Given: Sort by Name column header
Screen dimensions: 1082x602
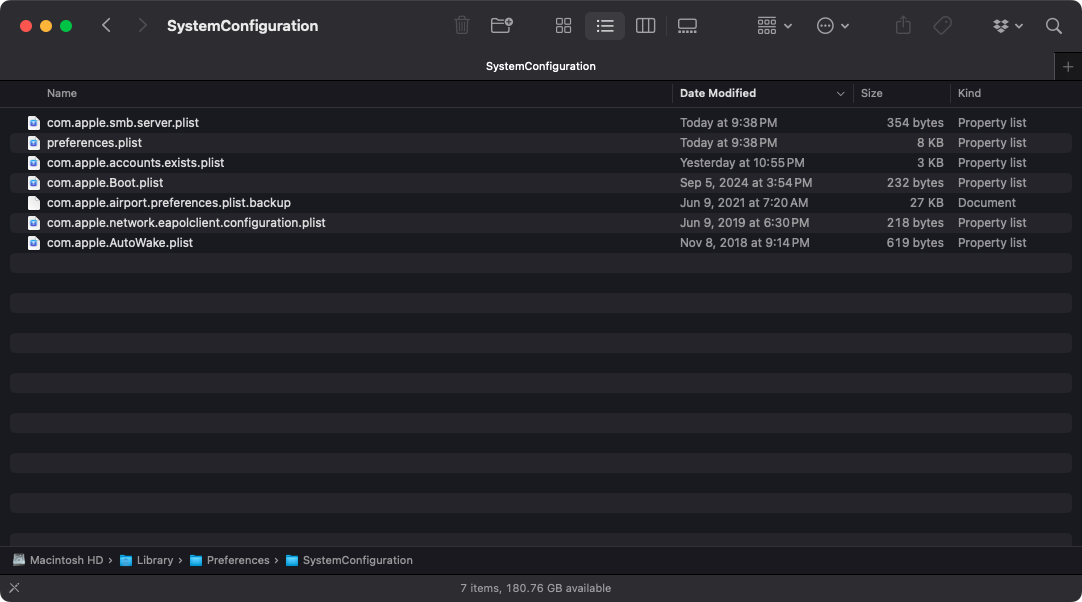Looking at the screenshot, I should coord(61,93).
